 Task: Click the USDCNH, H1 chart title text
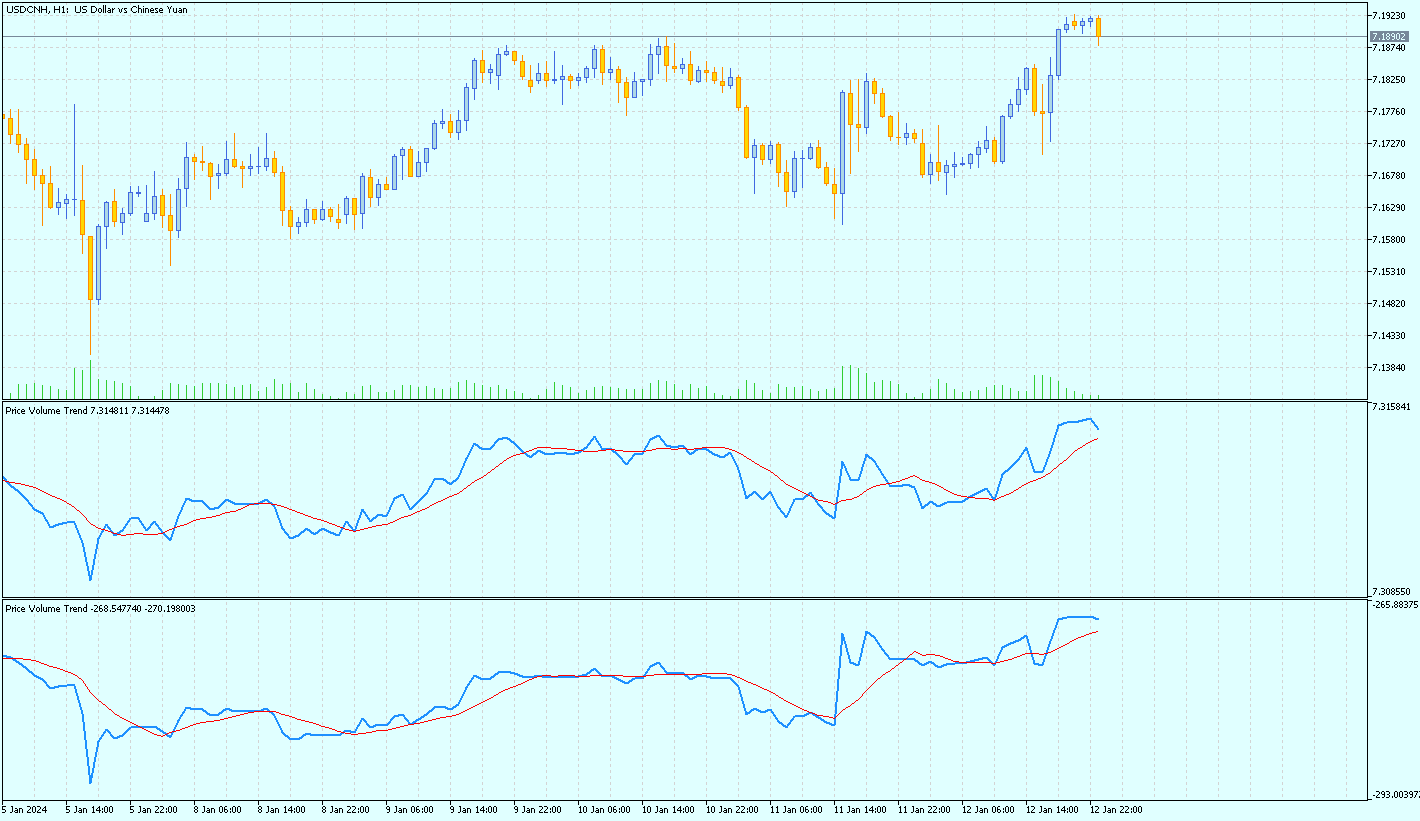point(96,10)
